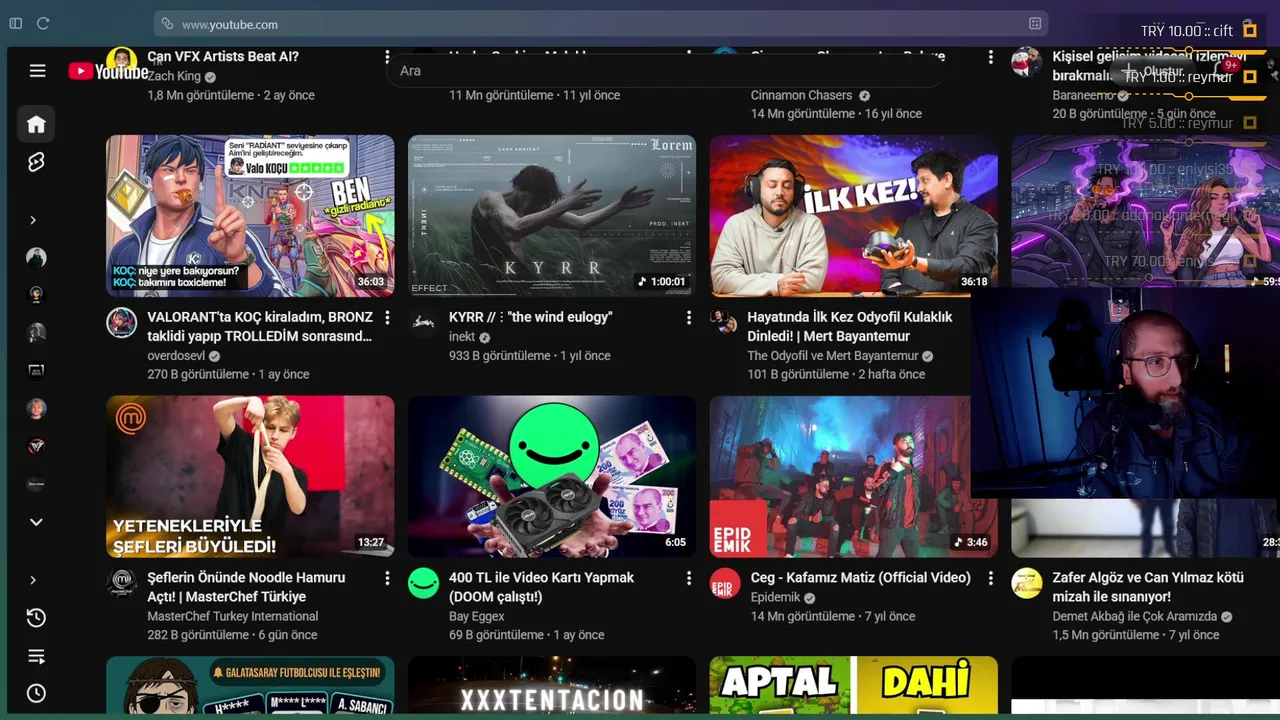Open the Bay Eggex channel name
The height and width of the screenshot is (720, 1280).
coord(476,616)
